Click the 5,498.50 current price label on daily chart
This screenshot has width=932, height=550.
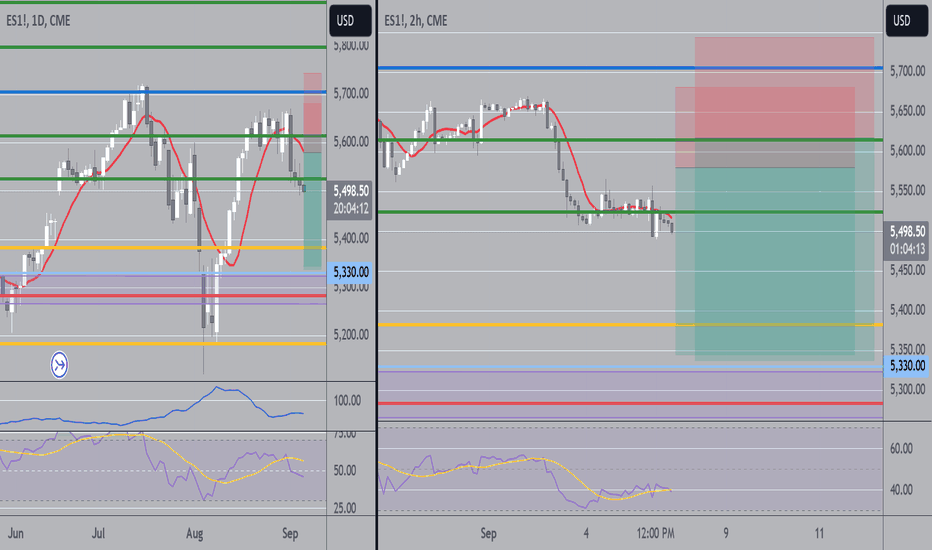tap(350, 200)
